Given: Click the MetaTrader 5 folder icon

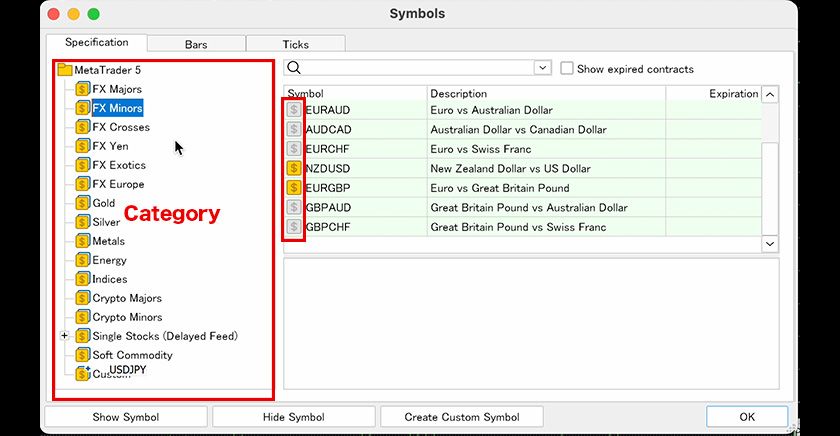Looking at the screenshot, I should pyautogui.click(x=65, y=70).
